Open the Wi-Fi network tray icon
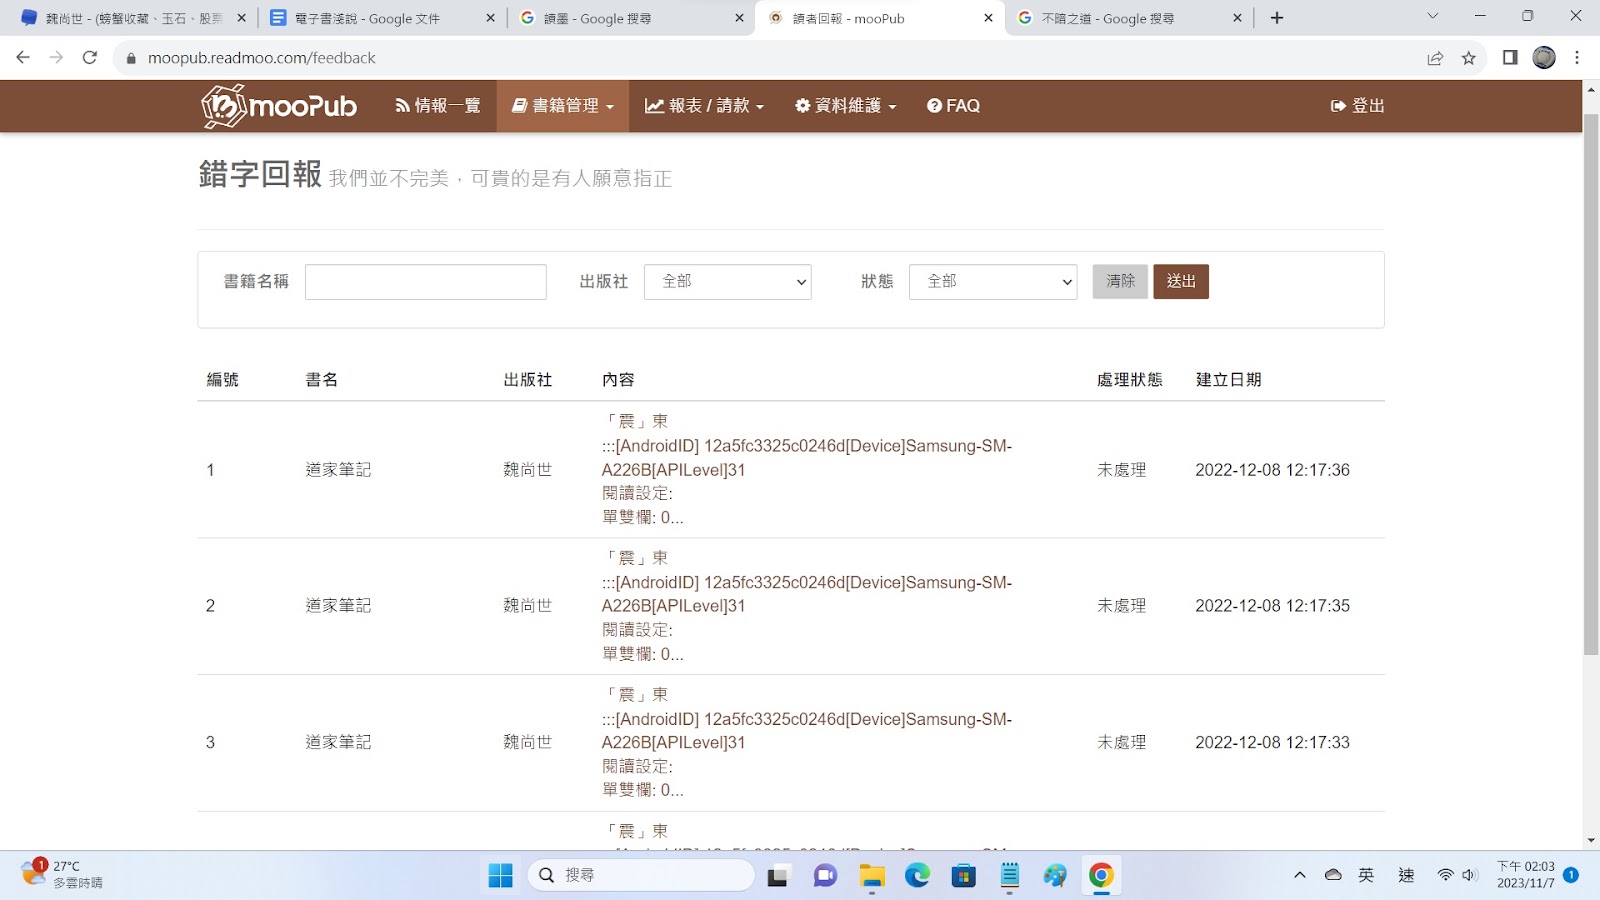The image size is (1600, 900). point(1445,875)
